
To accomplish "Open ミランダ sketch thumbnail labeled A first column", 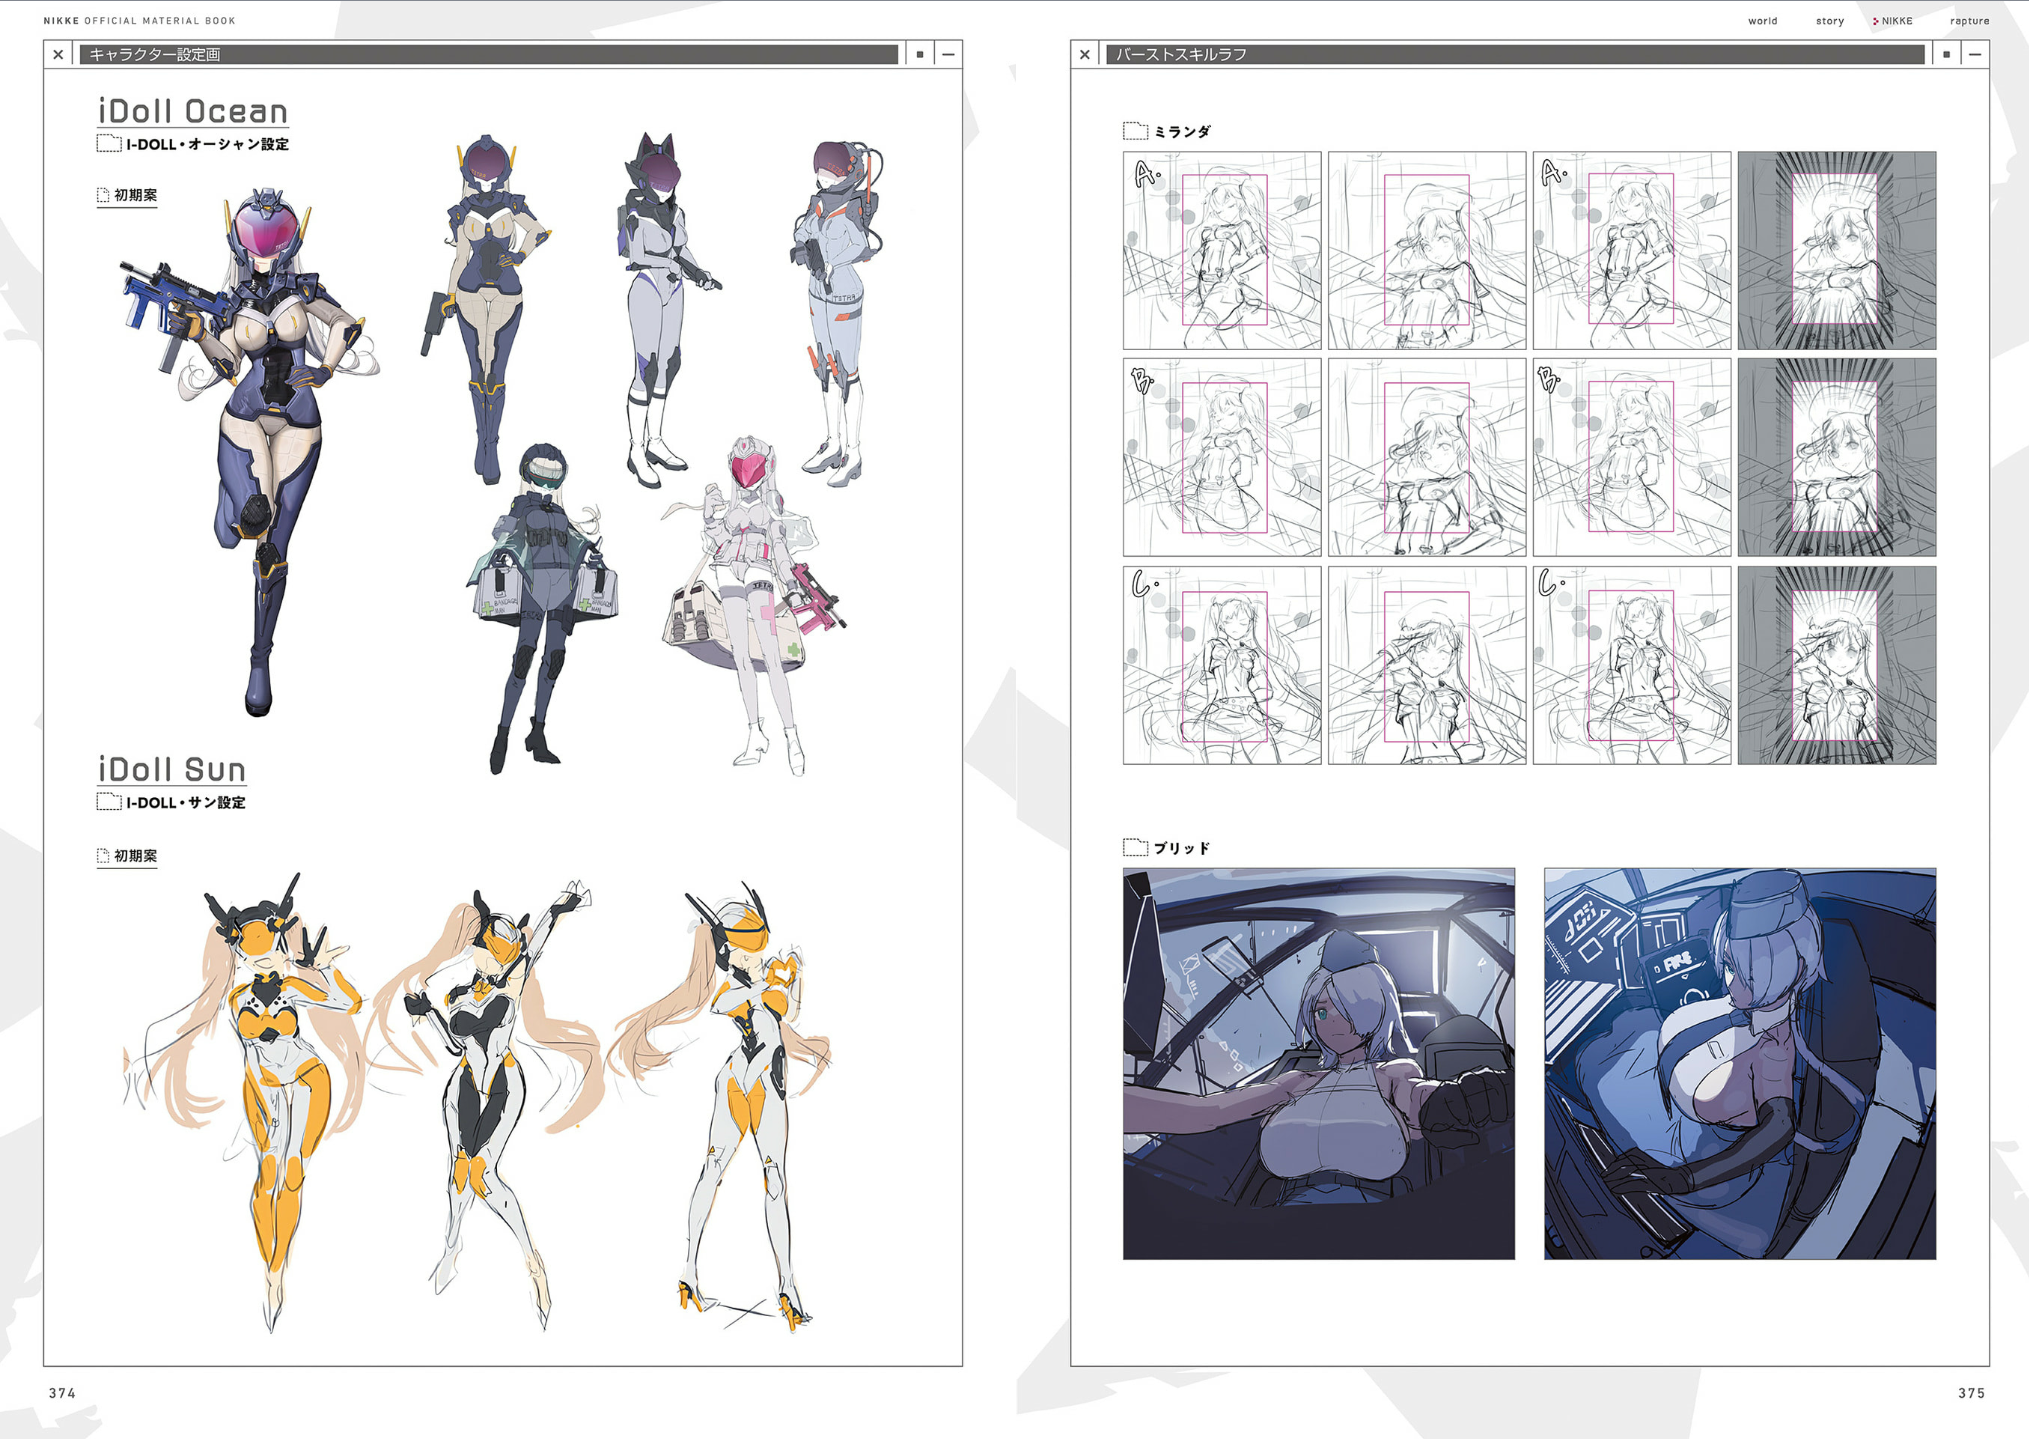I will [x=1221, y=251].
